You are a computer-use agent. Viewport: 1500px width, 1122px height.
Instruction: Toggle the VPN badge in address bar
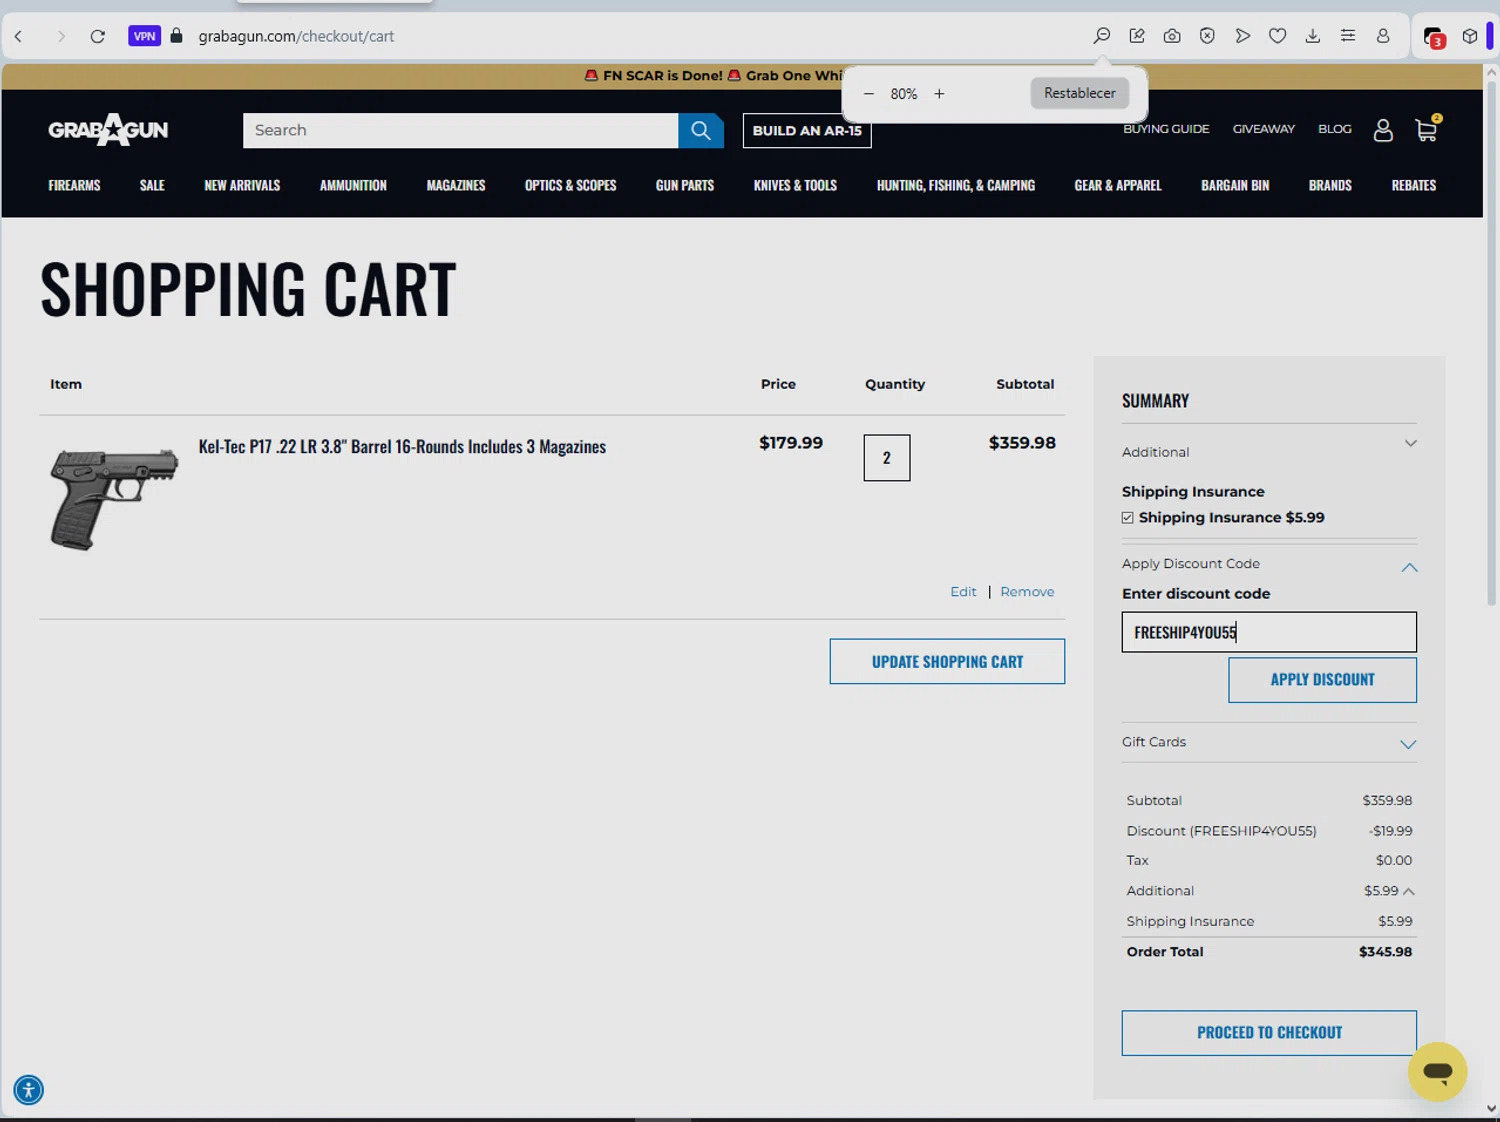(x=144, y=36)
